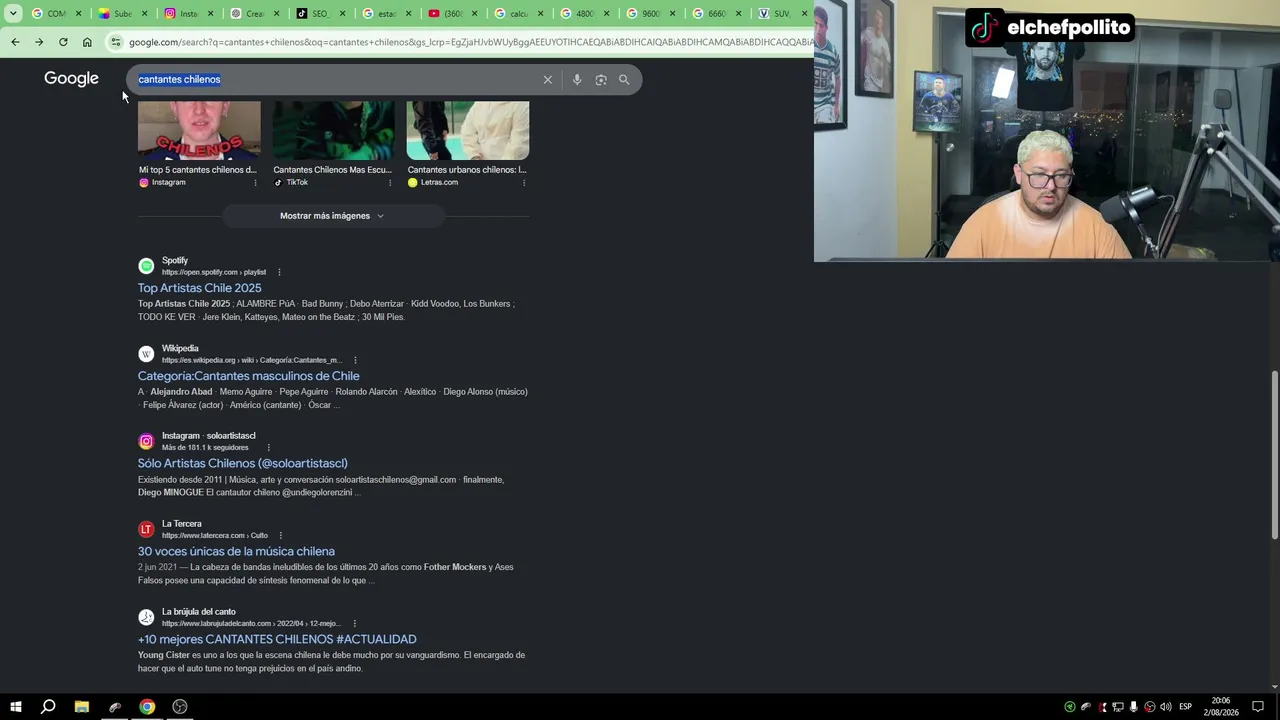Submit search with magnifier icon

click(x=624, y=80)
